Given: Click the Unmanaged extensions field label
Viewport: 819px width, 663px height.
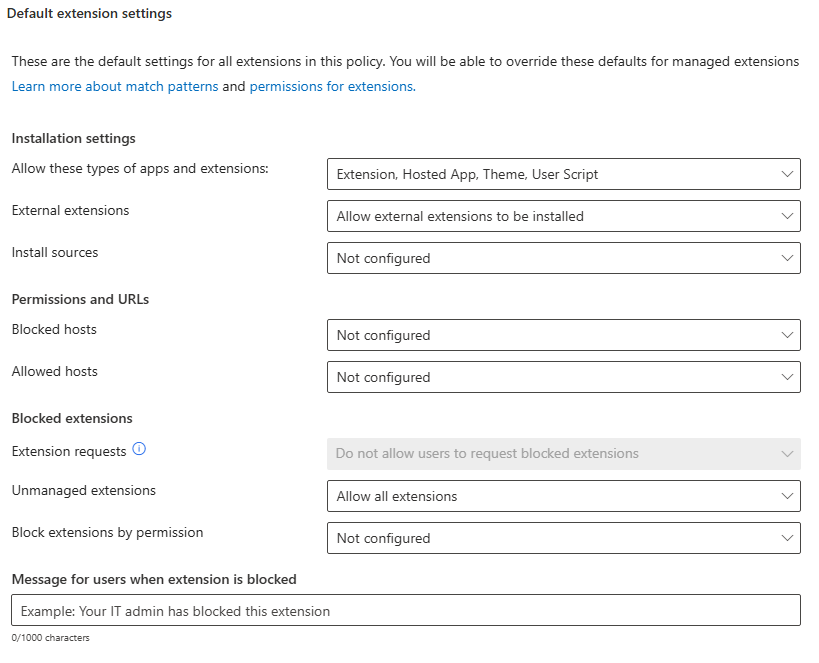Looking at the screenshot, I should click(83, 491).
